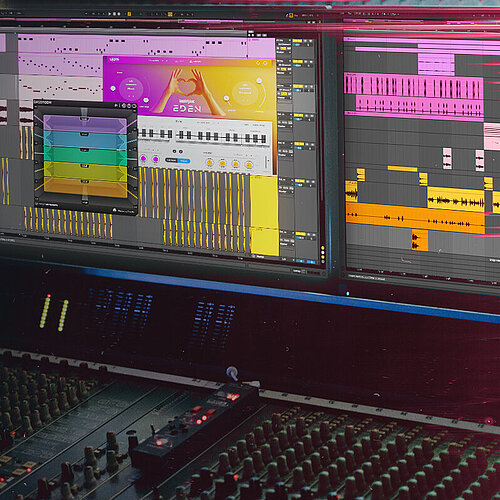Click the second small black round icon above Eden's switch
This screenshot has height=500, width=500.
[181, 152]
